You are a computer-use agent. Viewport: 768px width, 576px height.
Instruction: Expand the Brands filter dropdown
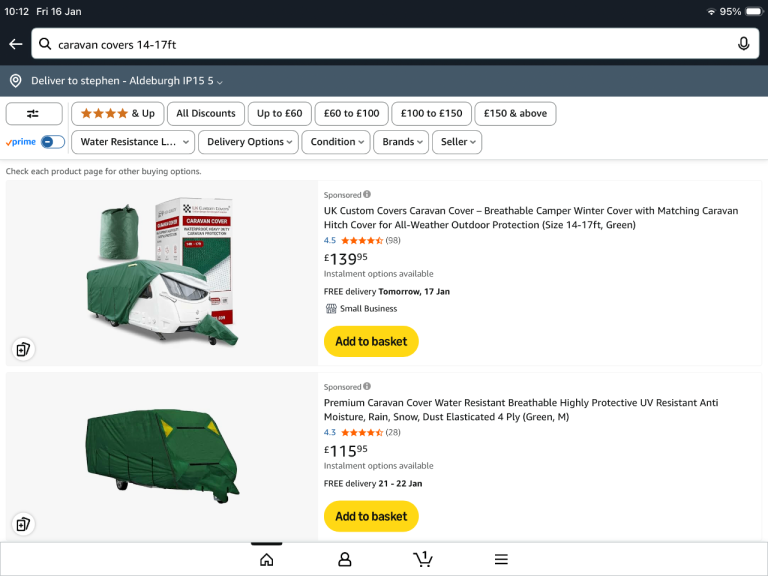click(402, 142)
